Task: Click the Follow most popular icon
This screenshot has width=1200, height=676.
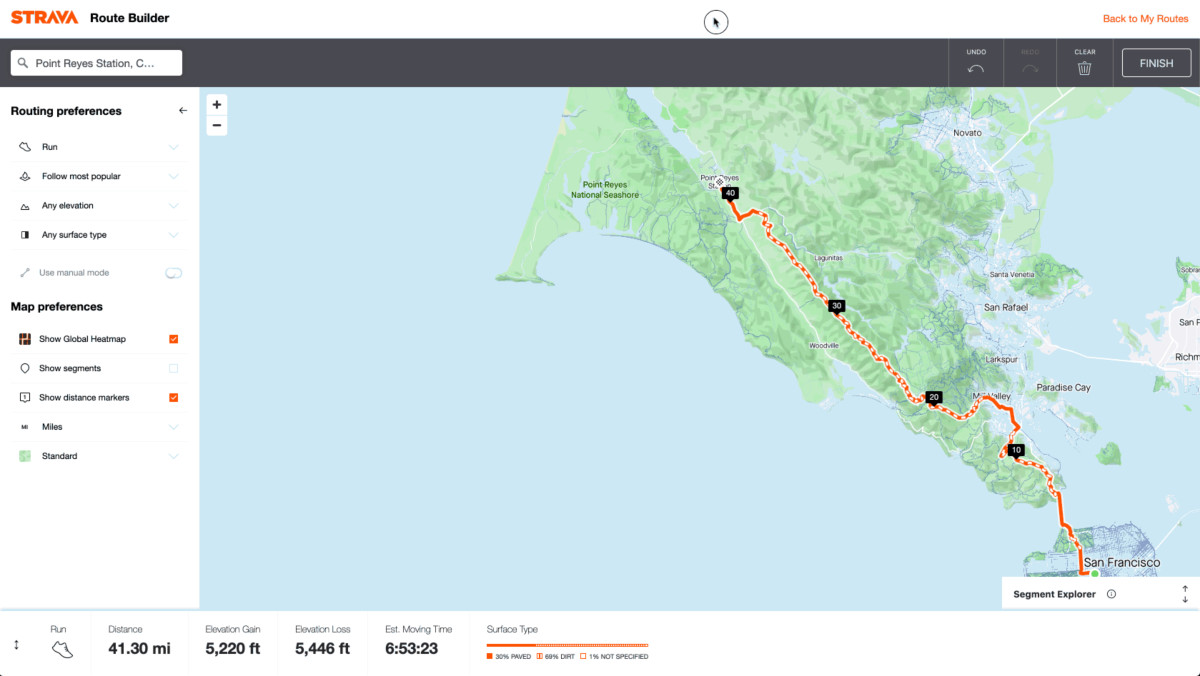Action: pos(25,176)
